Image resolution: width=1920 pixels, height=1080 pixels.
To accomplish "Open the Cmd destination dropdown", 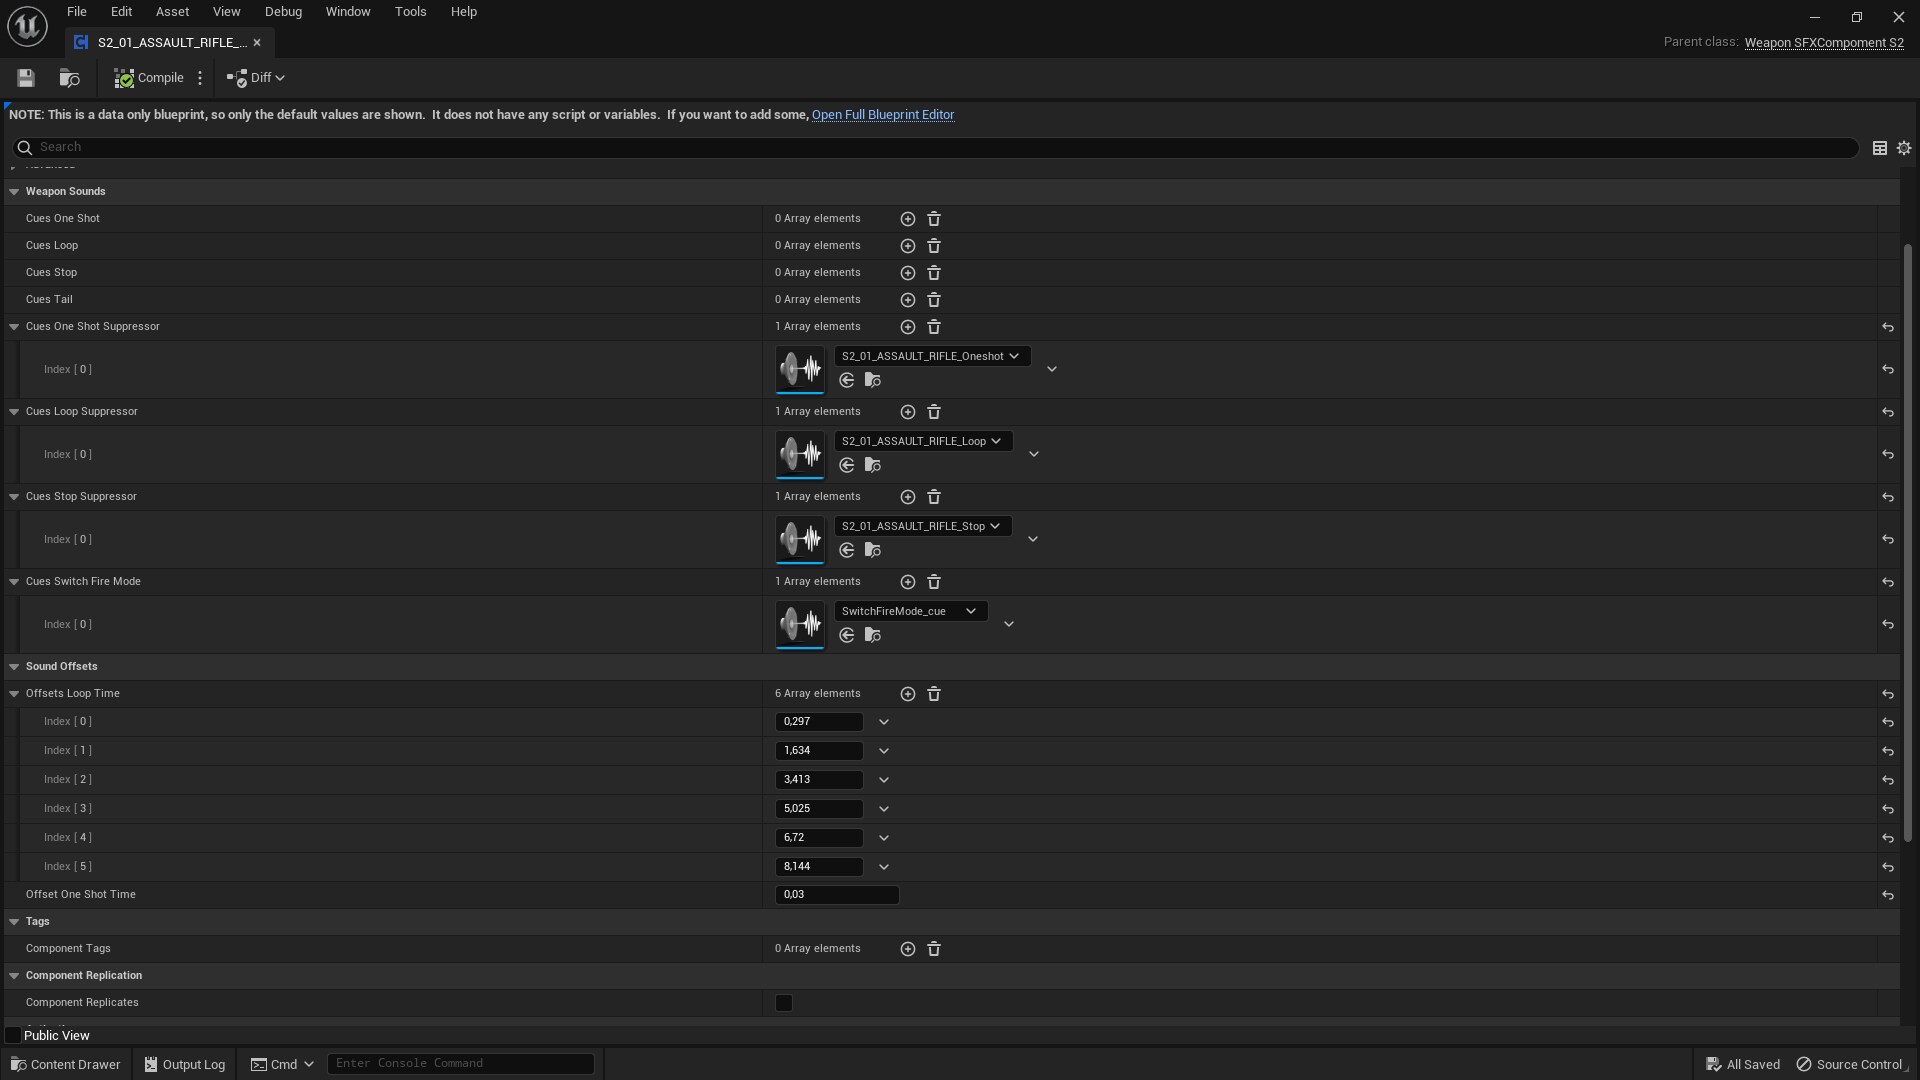I will click(x=283, y=1063).
